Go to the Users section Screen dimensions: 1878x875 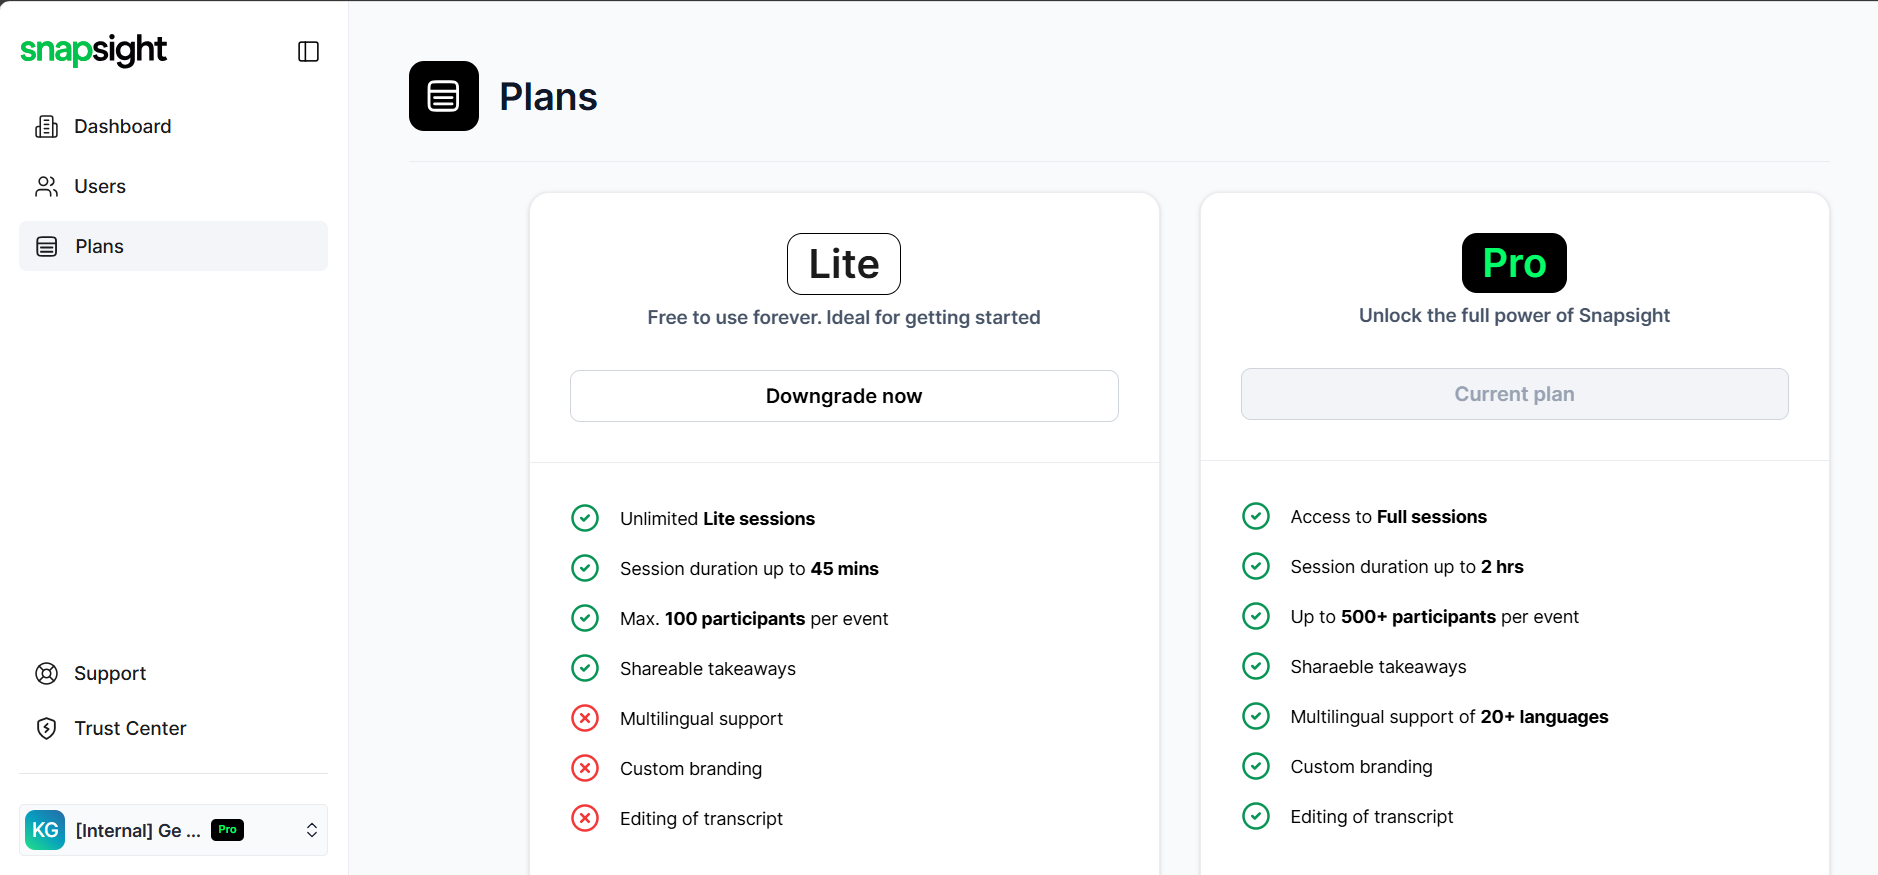point(99,187)
